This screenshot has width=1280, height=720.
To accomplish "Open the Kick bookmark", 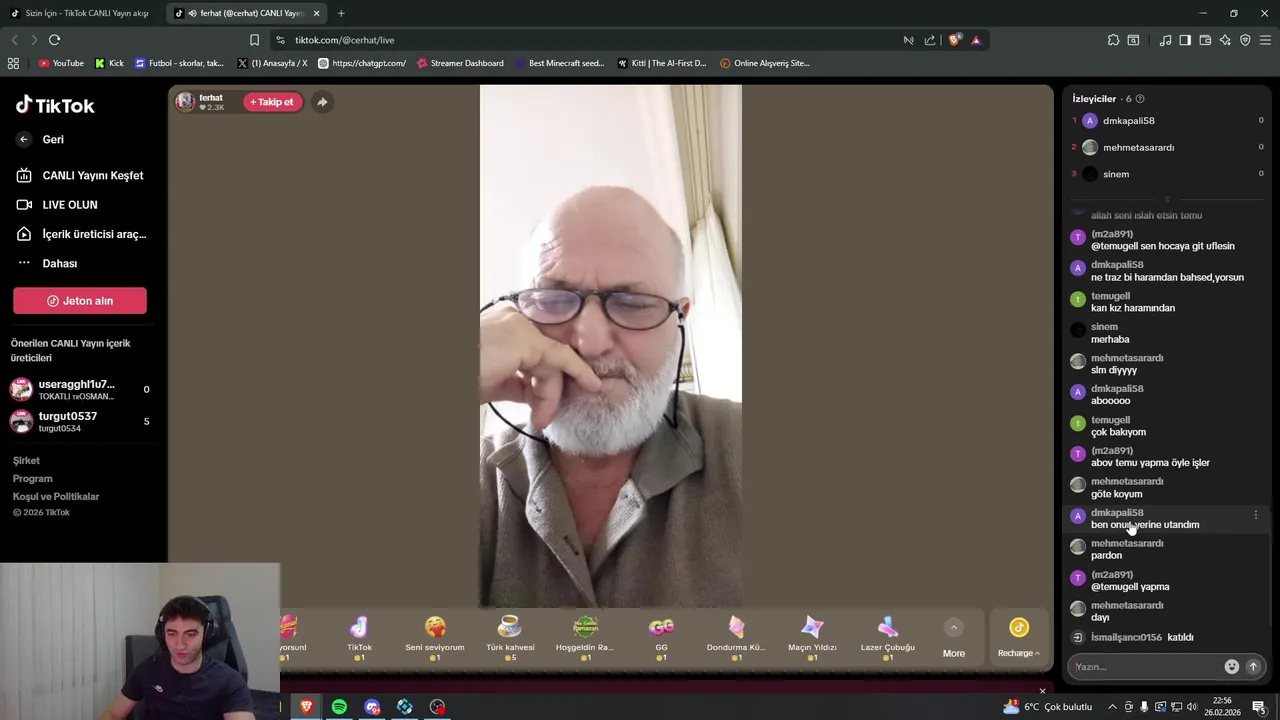I will point(109,63).
